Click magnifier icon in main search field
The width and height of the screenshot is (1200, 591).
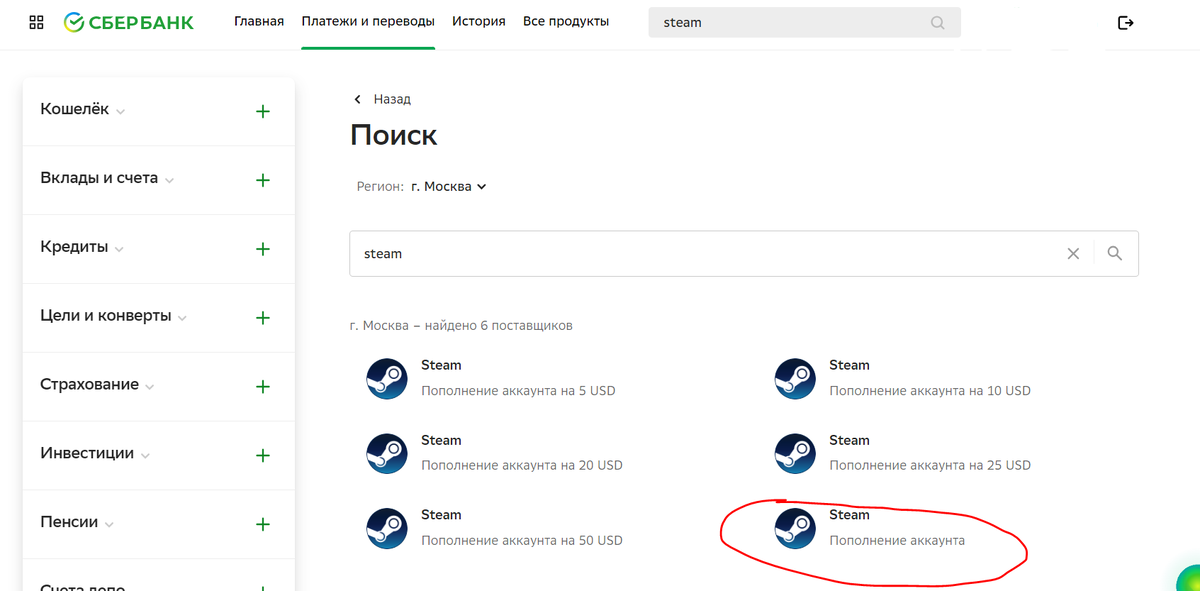tap(1115, 254)
